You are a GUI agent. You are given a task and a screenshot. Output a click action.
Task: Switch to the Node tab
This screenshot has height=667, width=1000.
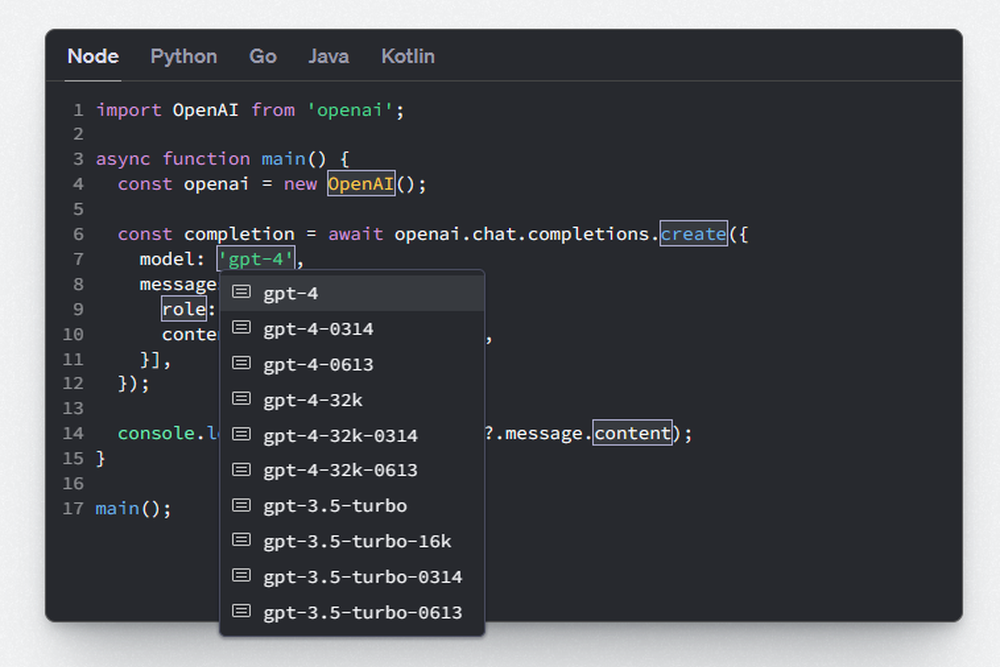pos(93,56)
